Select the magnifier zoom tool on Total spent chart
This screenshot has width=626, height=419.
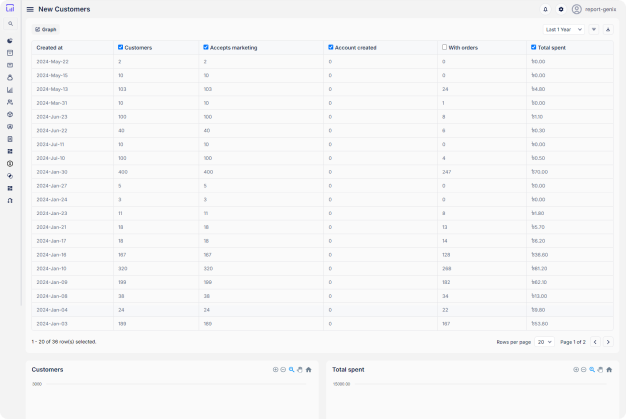[x=592, y=370]
